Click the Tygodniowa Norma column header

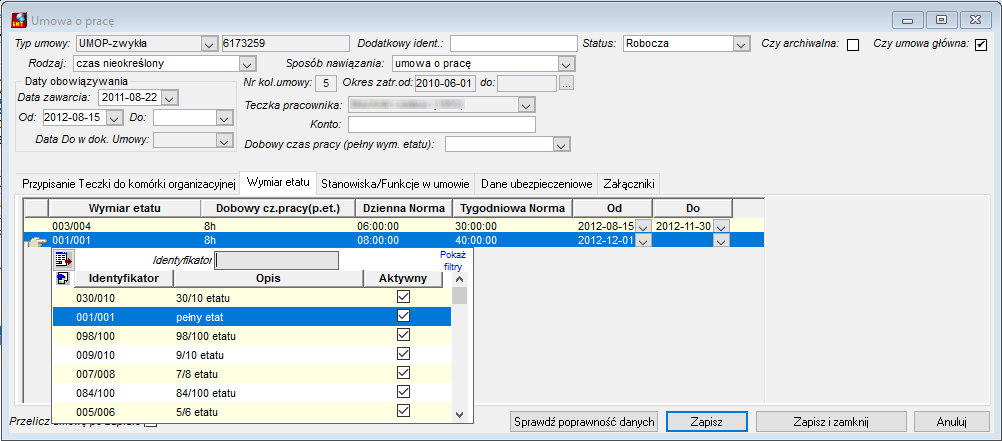pos(512,208)
